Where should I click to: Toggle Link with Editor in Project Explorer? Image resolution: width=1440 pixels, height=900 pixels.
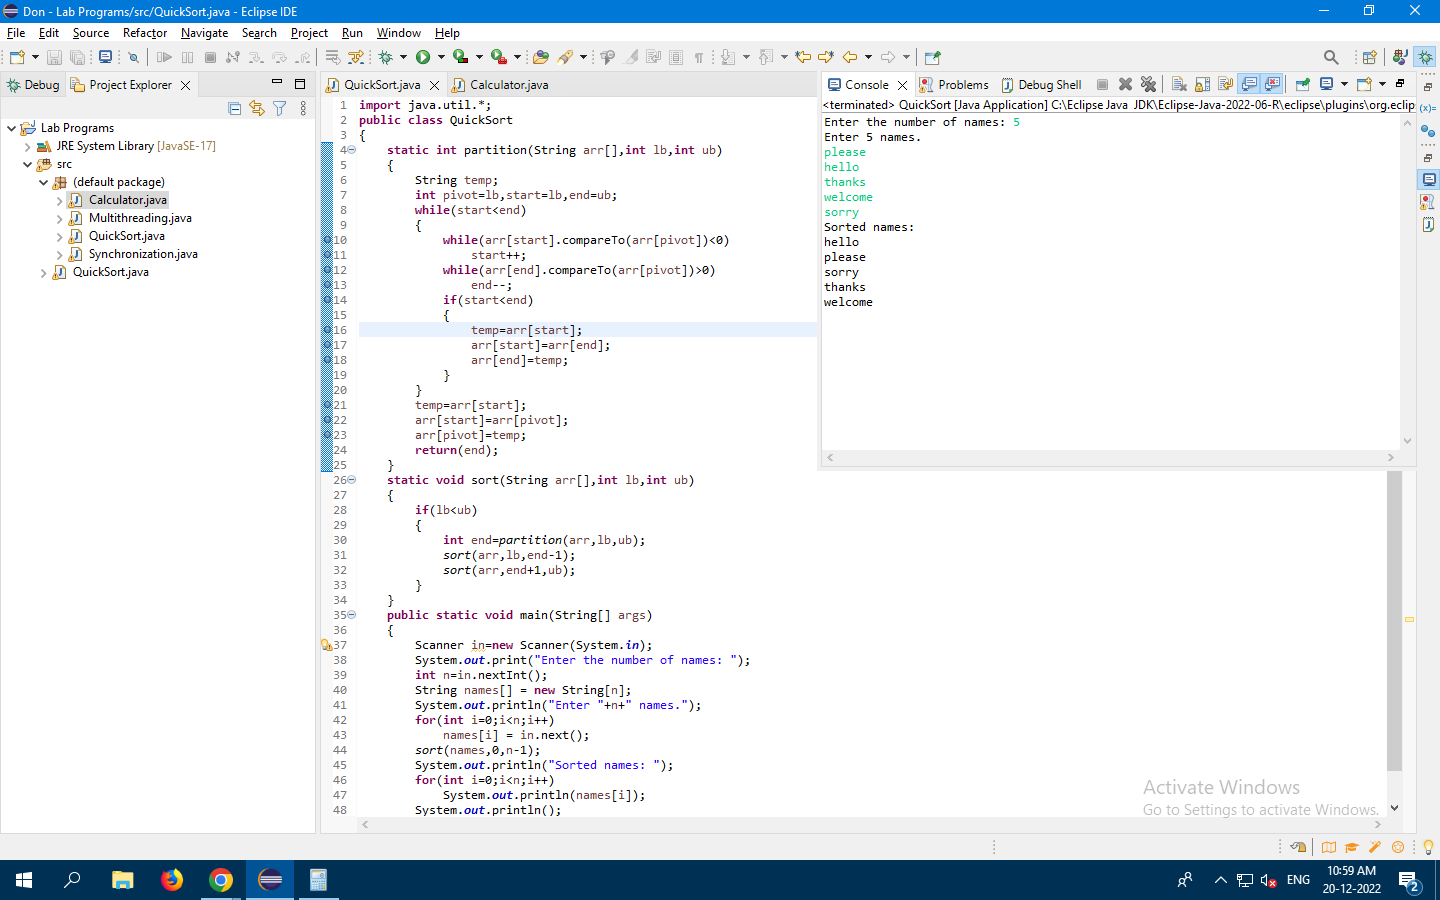coord(257,108)
